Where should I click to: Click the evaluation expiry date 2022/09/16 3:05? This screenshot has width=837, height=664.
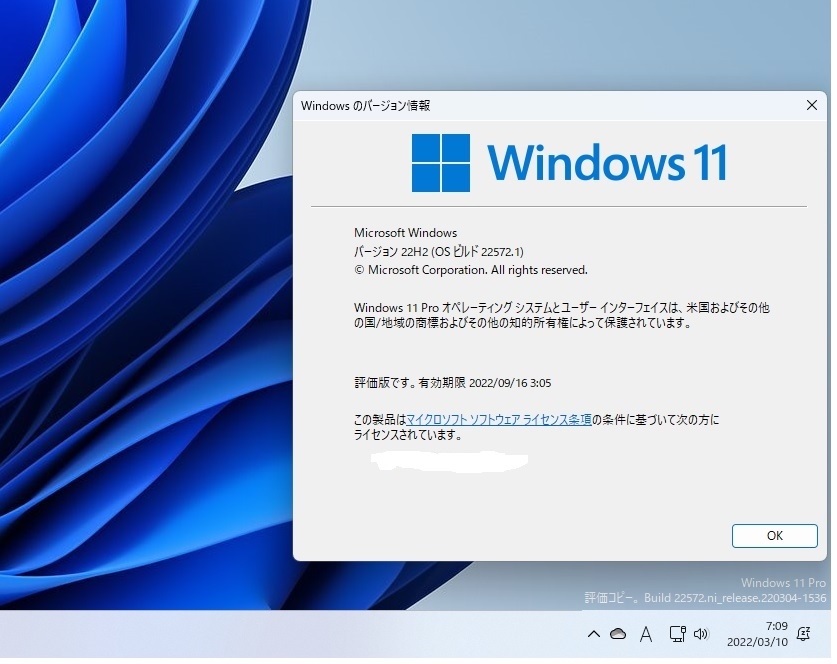point(510,383)
